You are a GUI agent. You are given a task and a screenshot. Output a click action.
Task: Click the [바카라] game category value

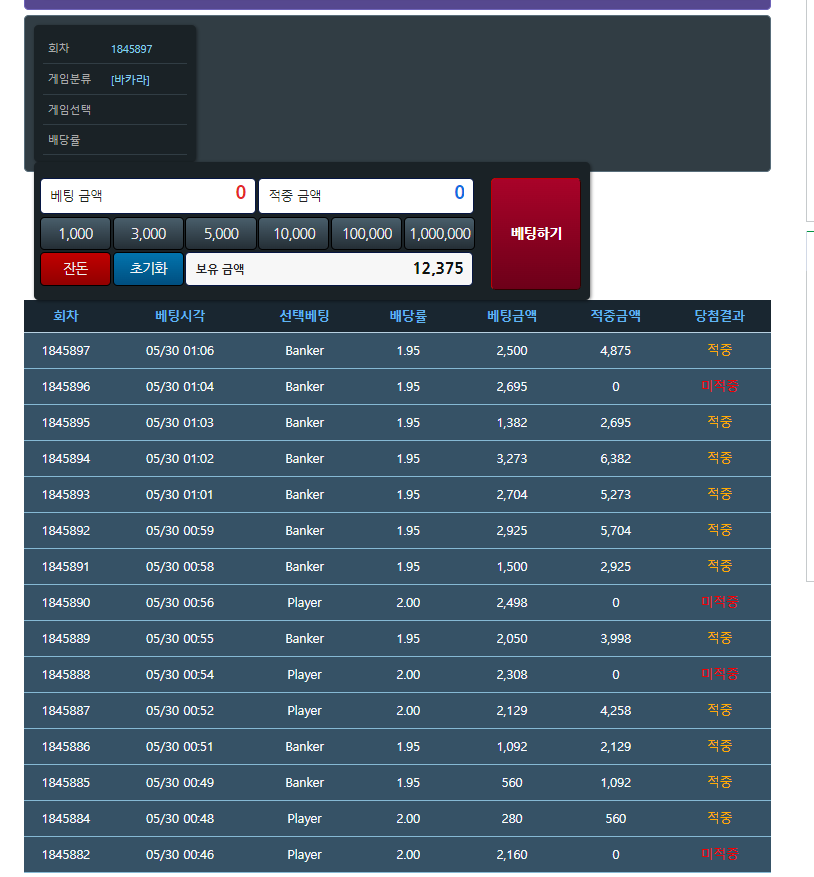coord(130,80)
